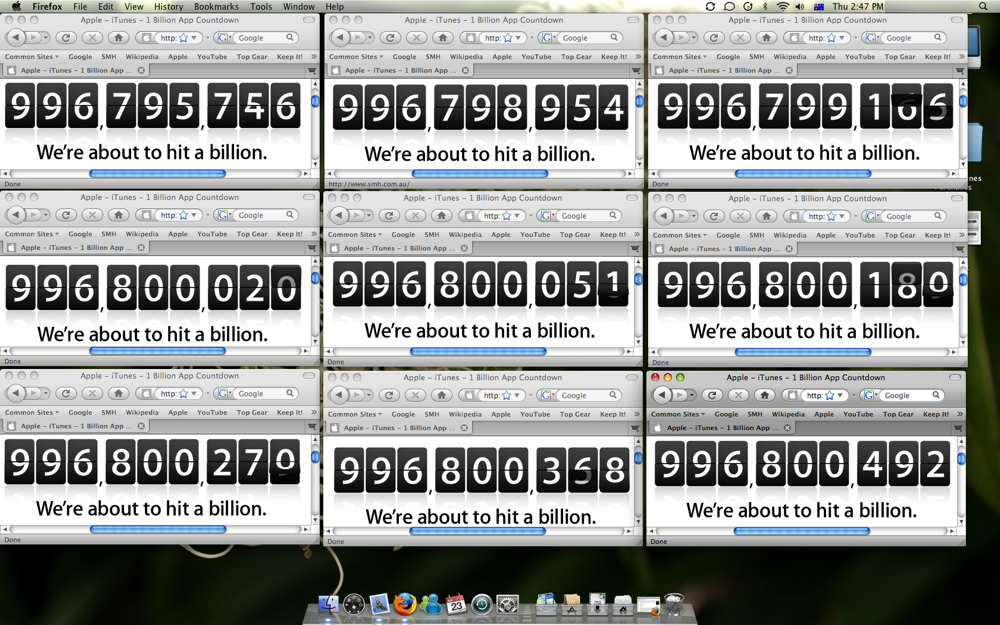Click Back button in 996,800,051 window
Screen dimensions: 1000x625
[x=339, y=216]
